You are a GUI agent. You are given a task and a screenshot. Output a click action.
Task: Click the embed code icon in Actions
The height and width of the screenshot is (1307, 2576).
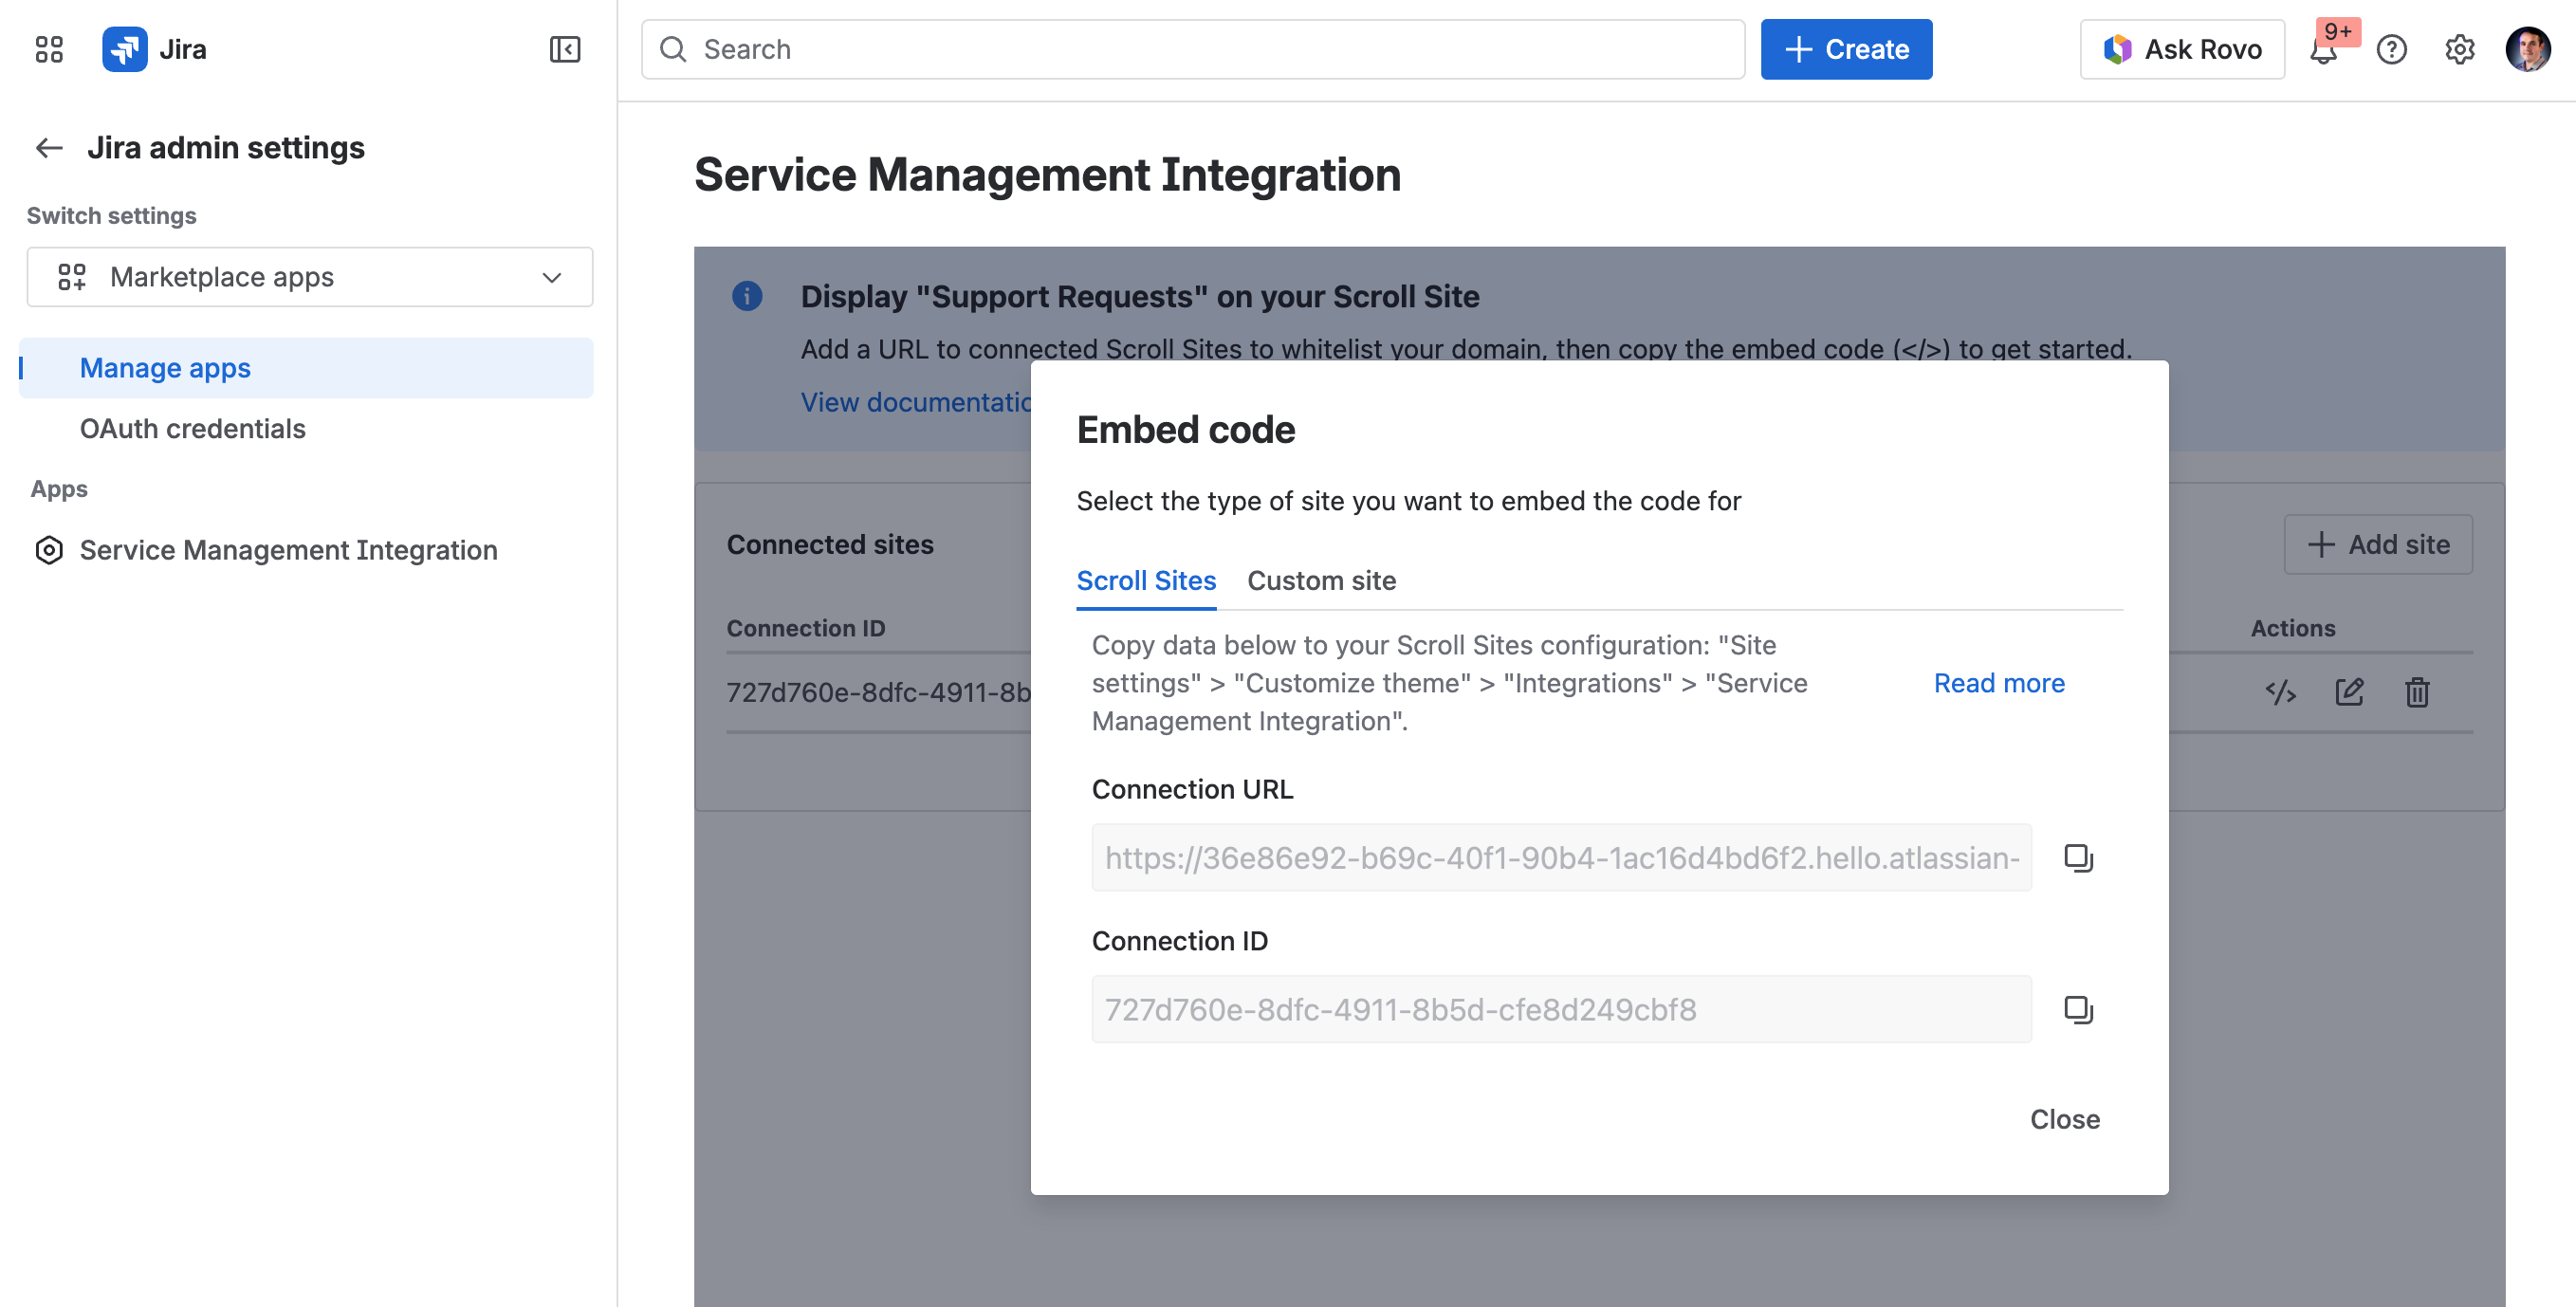(2280, 692)
